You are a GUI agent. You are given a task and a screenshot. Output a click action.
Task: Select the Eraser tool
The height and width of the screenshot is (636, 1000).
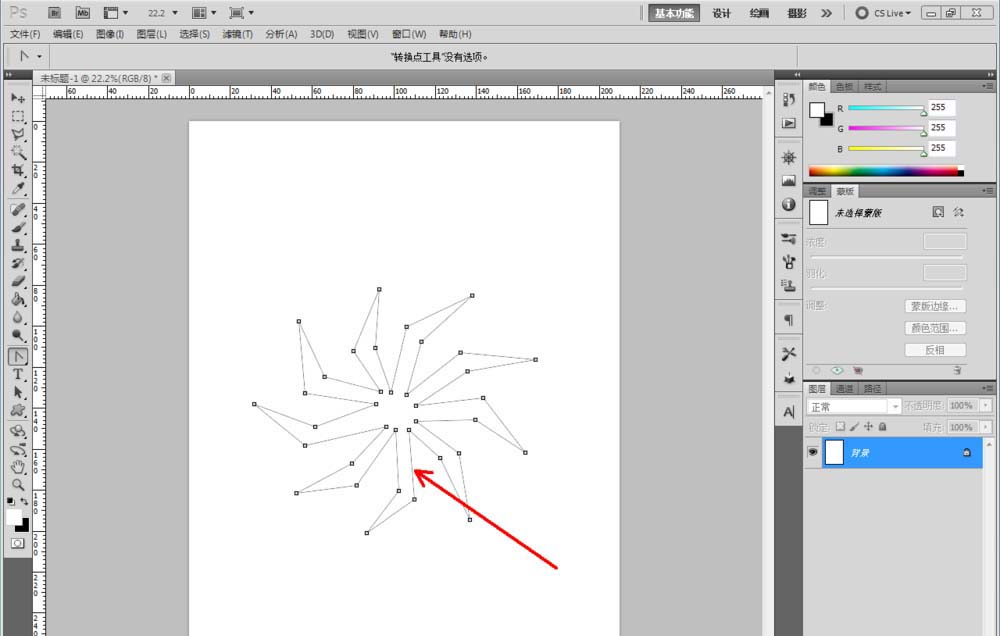click(x=18, y=281)
